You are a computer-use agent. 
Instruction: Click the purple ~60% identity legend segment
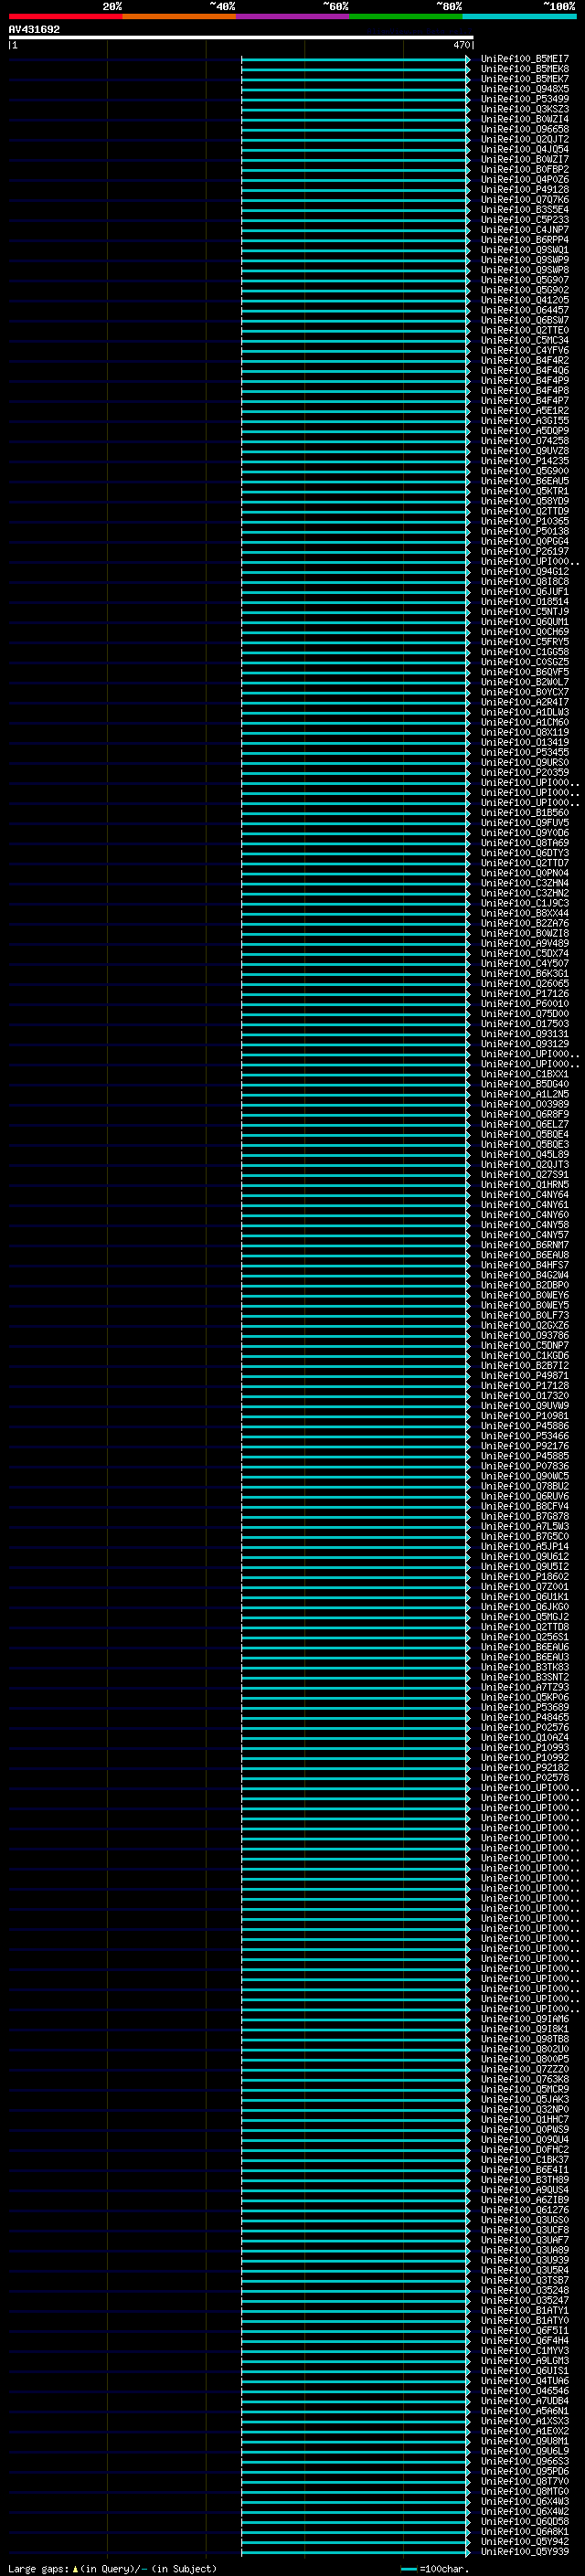[x=292, y=16]
